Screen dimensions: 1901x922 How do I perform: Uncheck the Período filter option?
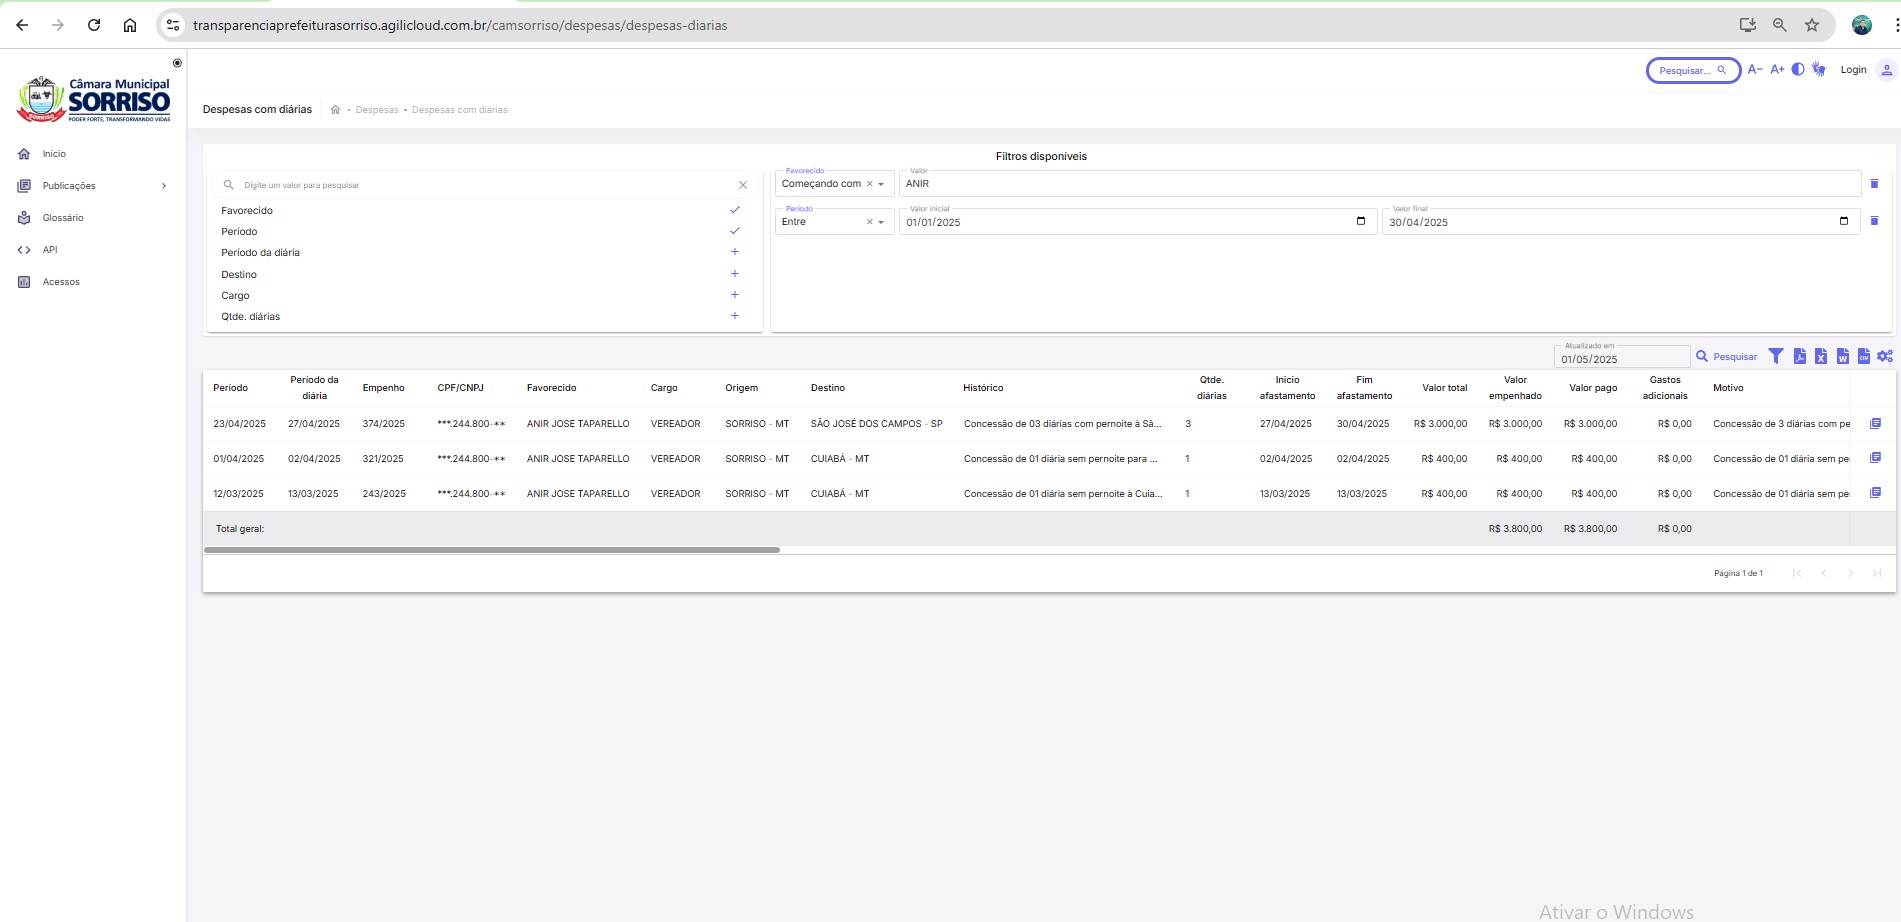pyautogui.click(x=734, y=231)
